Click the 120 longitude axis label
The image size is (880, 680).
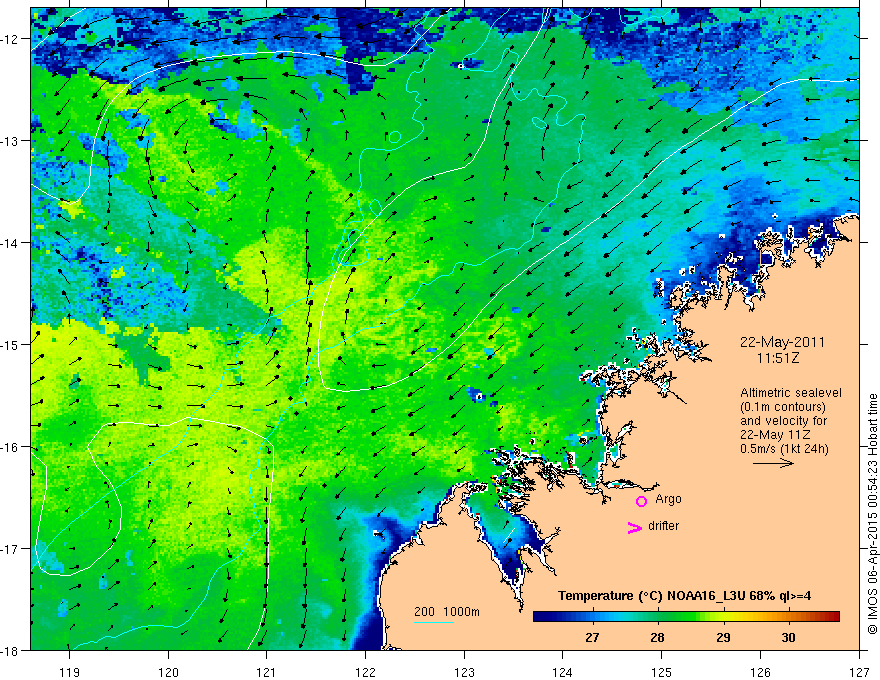click(x=168, y=672)
